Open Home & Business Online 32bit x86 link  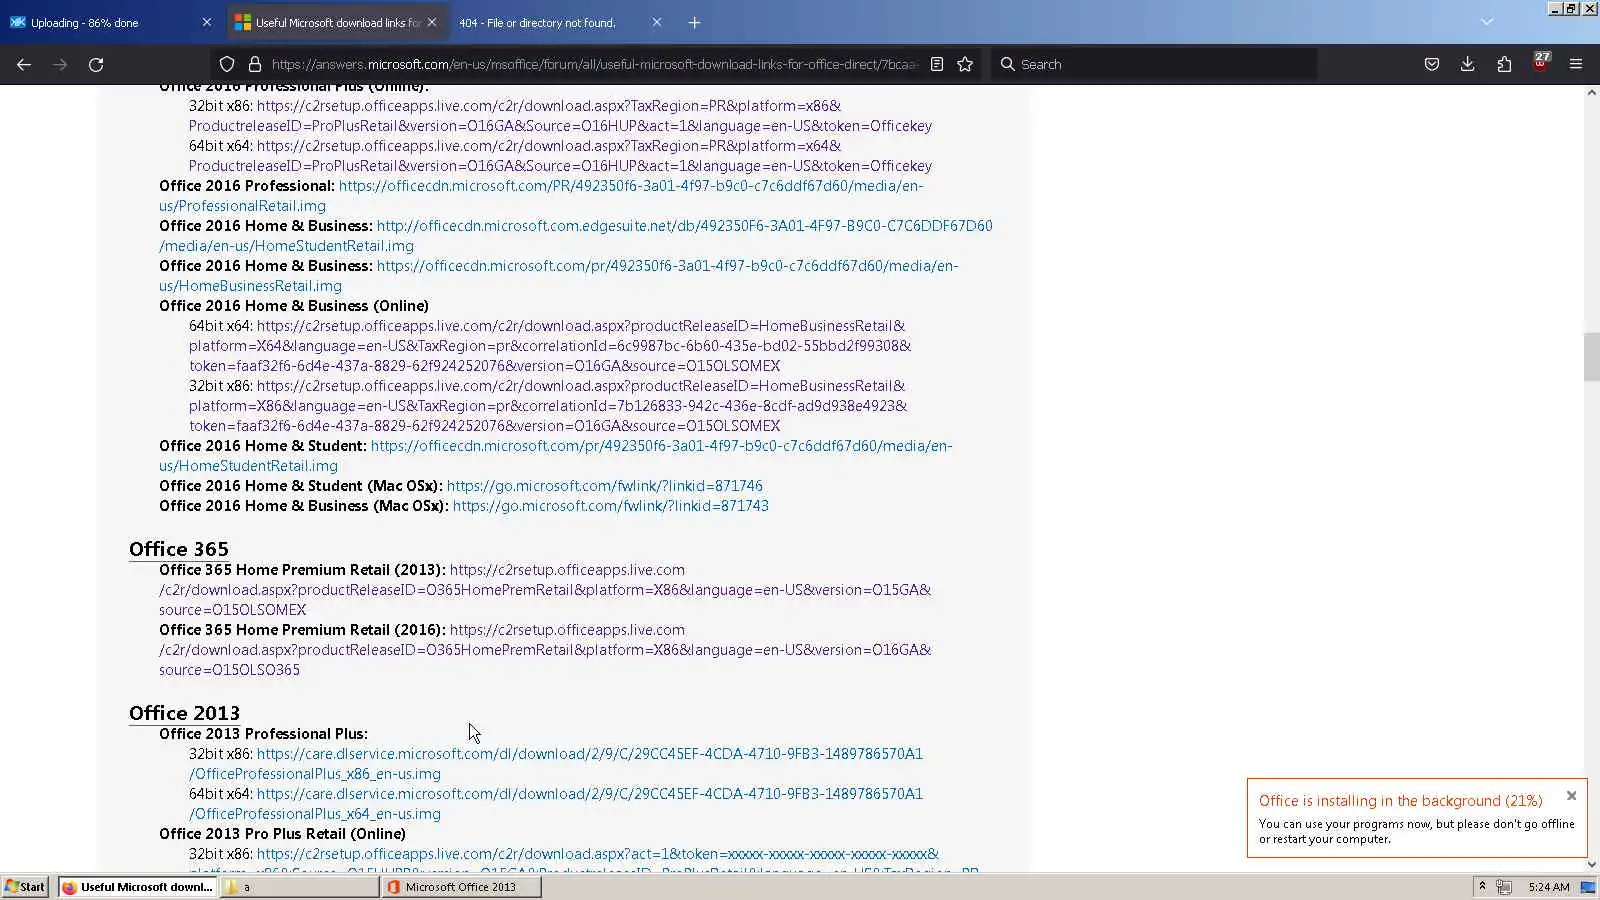[548, 406]
